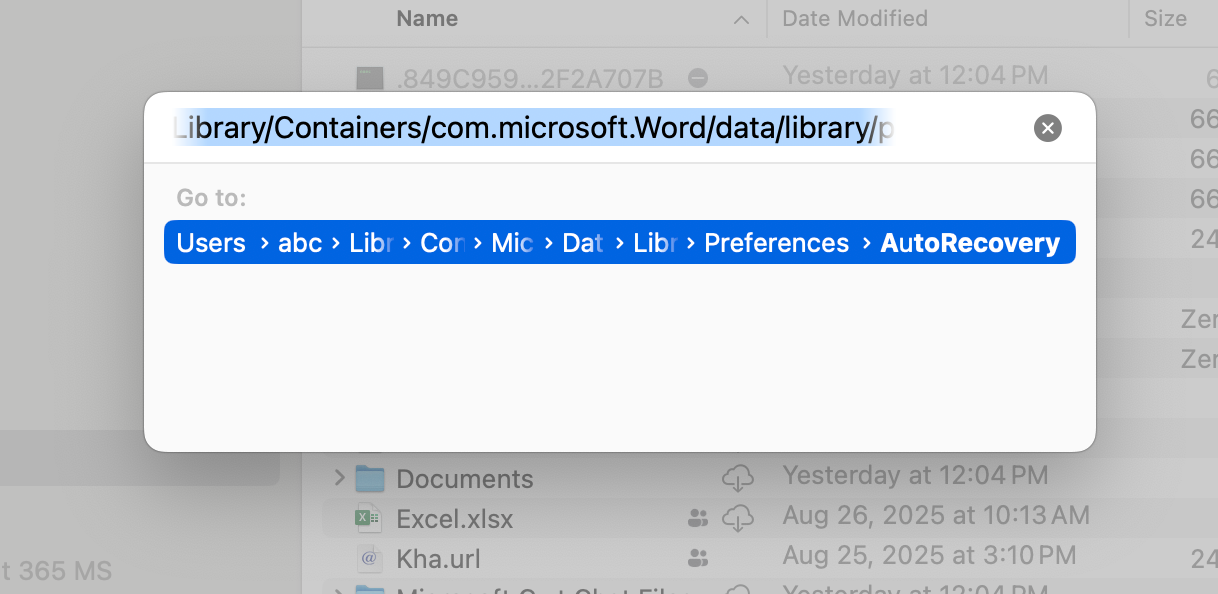Click the minus badge on the .849C959 file

(x=697, y=77)
